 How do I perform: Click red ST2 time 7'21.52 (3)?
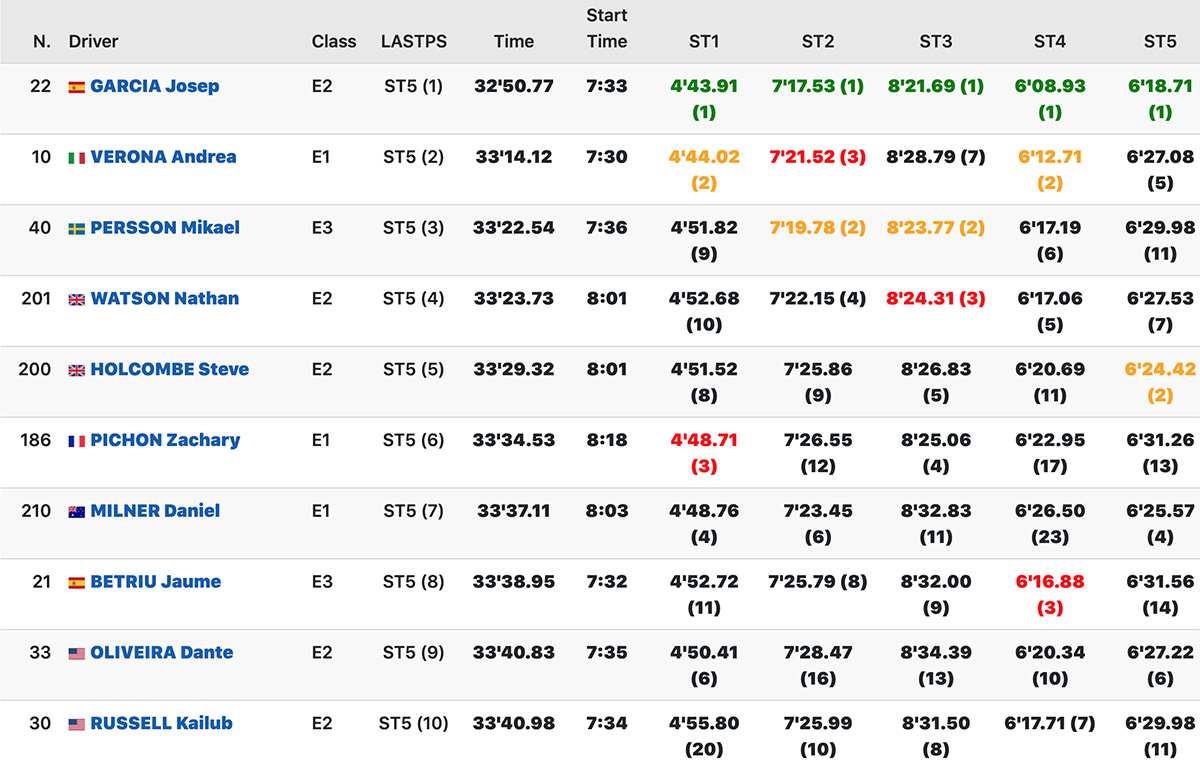coord(818,157)
